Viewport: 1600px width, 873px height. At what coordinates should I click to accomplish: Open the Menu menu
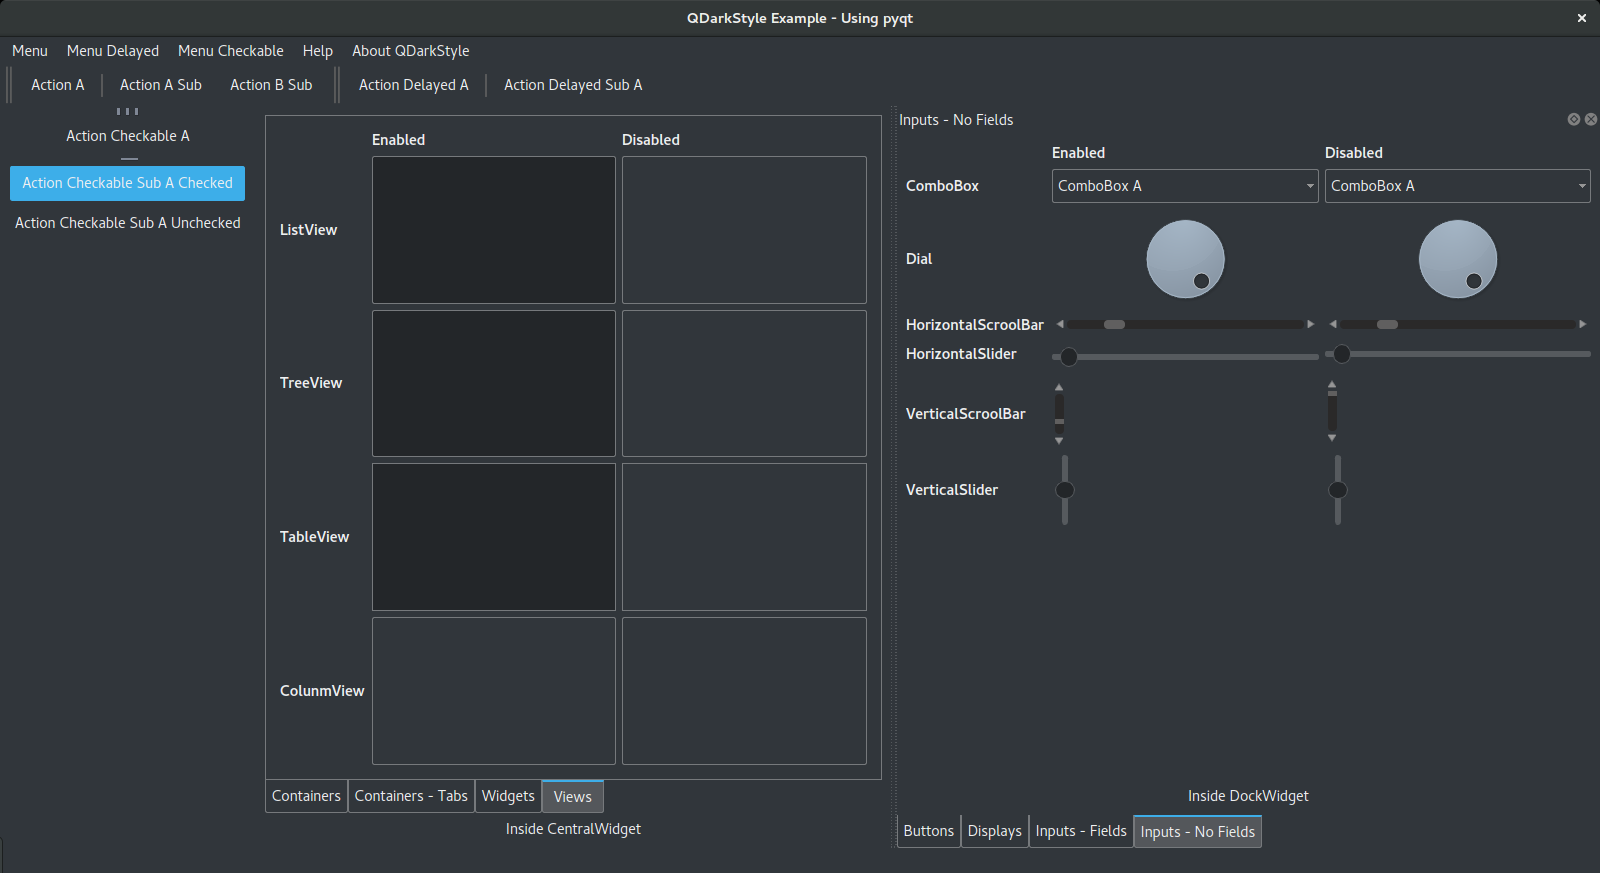(30, 51)
